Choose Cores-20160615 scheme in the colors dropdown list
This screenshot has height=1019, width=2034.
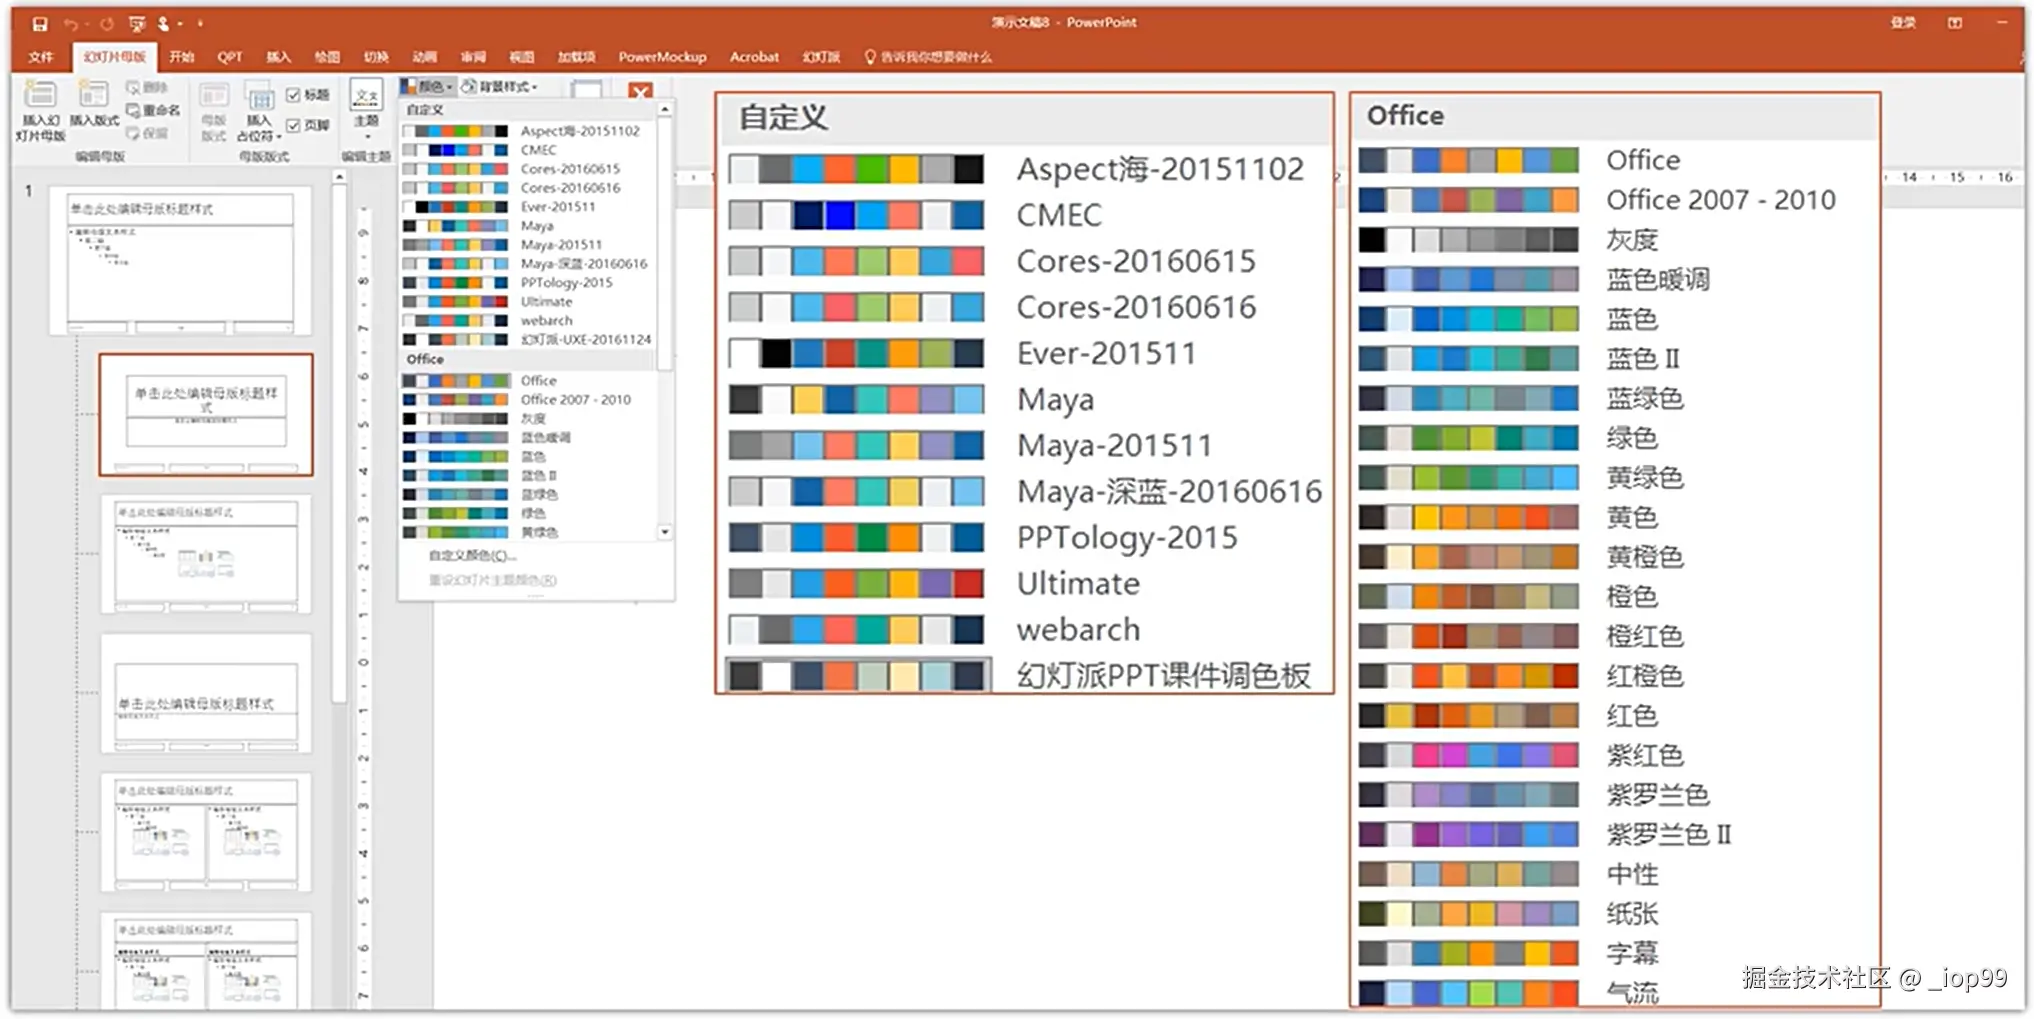(x=529, y=169)
